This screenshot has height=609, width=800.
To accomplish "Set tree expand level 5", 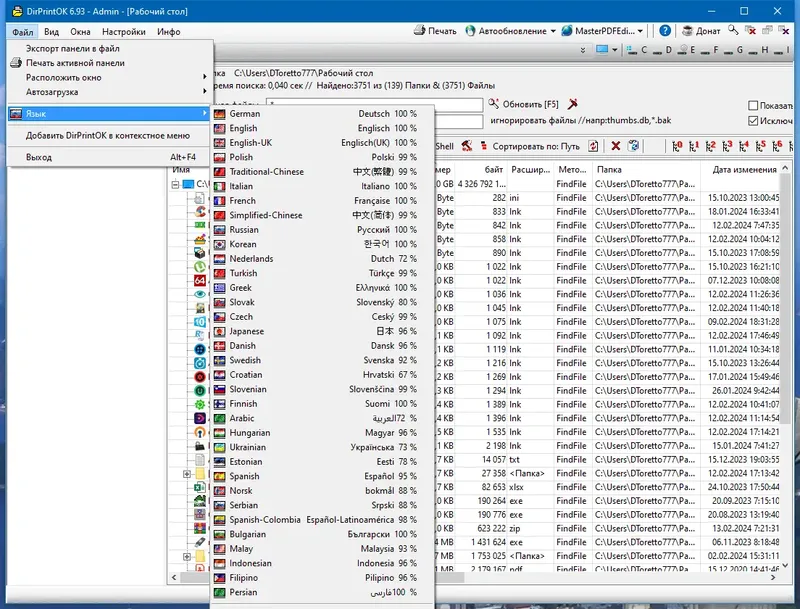I will pyautogui.click(x=761, y=146).
